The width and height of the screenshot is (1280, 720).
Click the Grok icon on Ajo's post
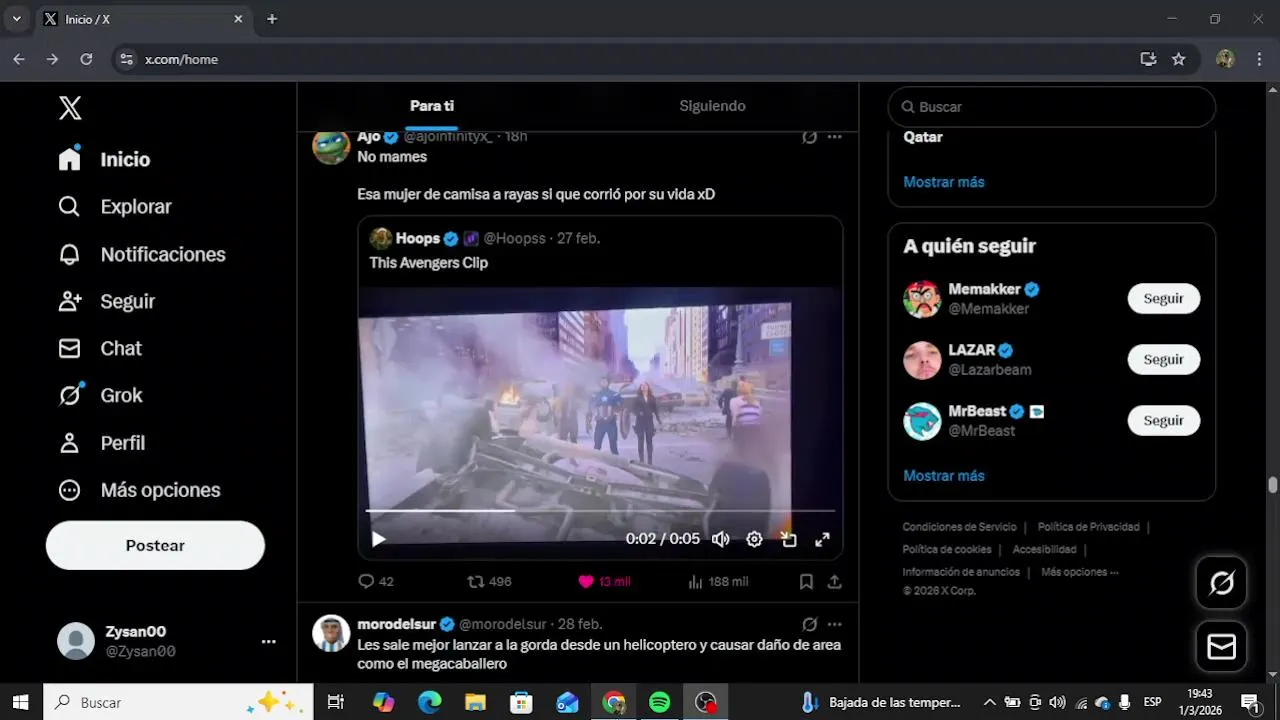coord(809,137)
